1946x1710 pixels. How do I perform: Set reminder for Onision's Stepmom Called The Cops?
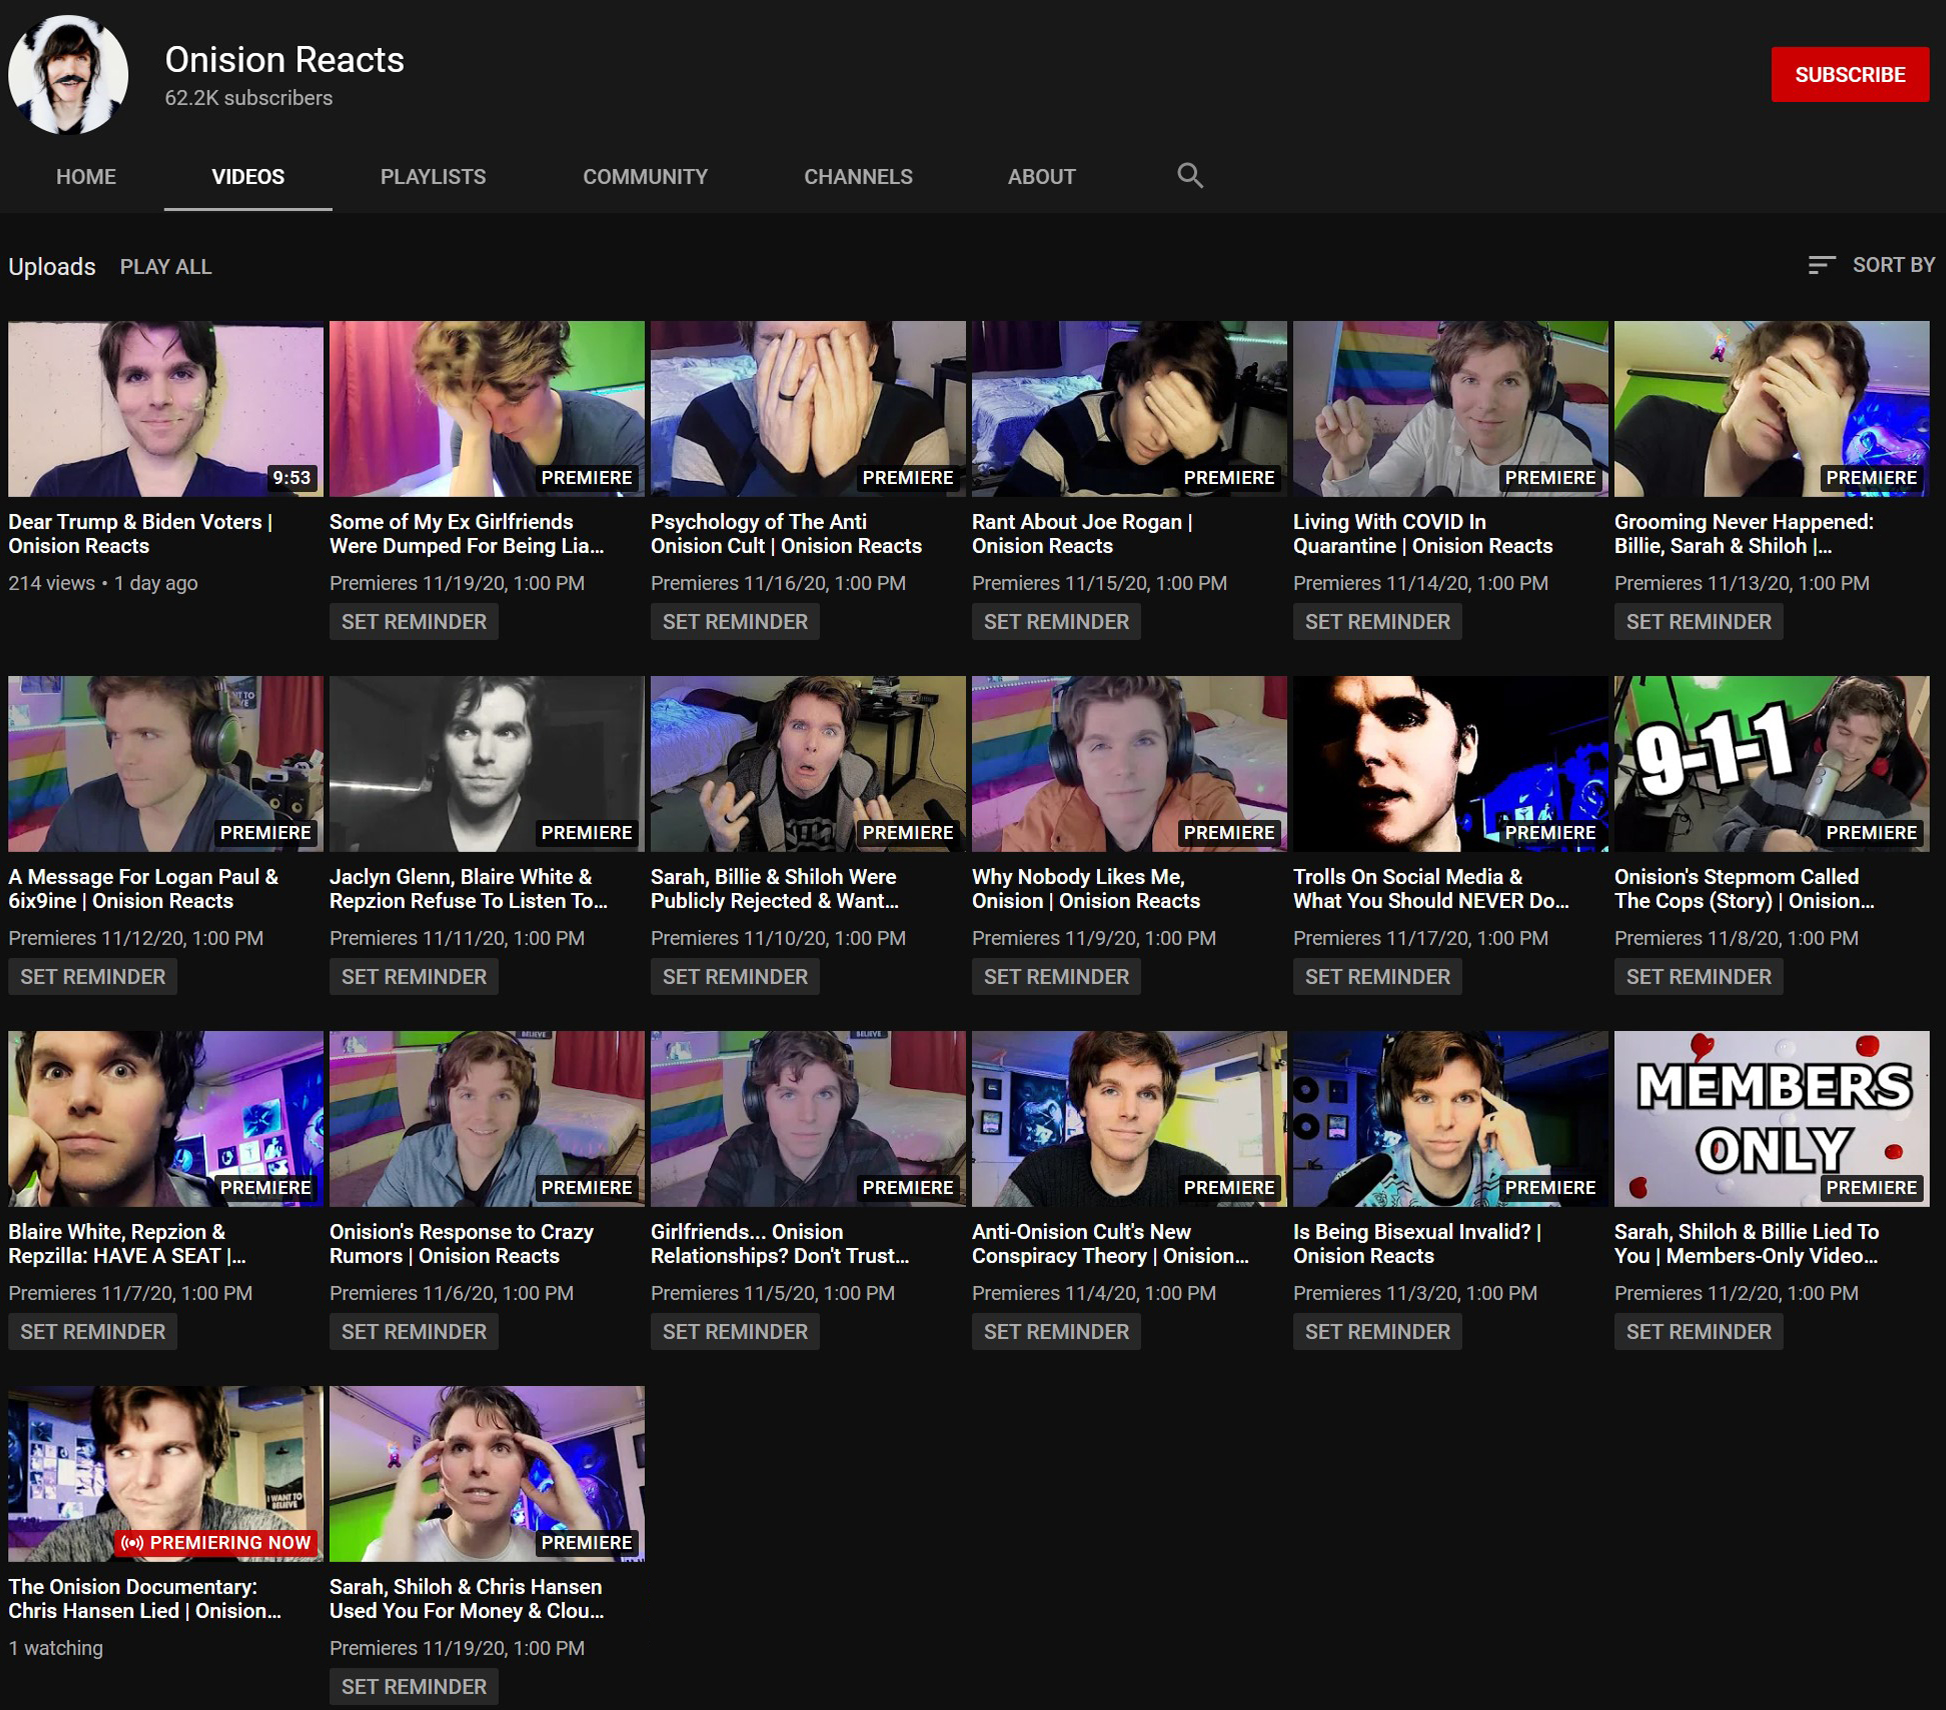1698,977
